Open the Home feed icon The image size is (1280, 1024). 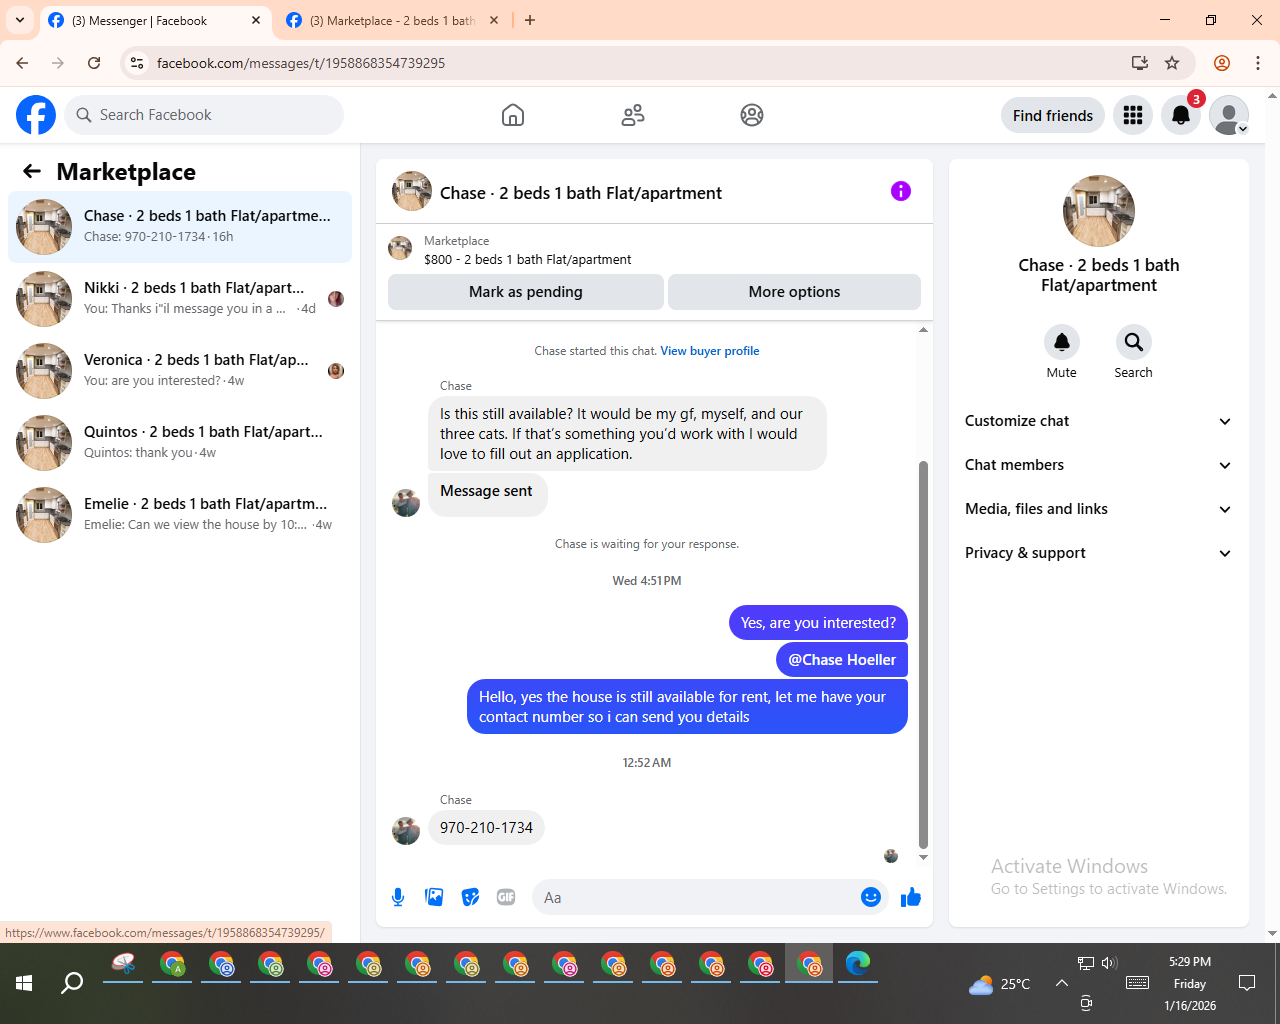(x=513, y=115)
